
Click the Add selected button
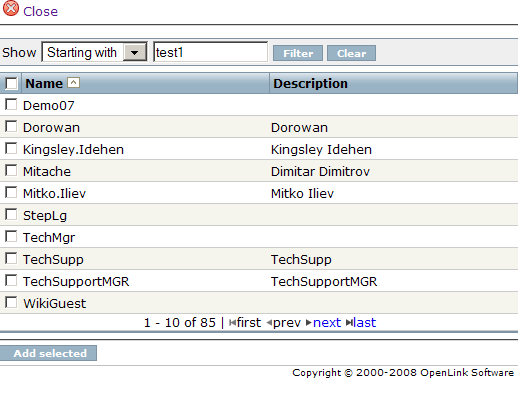click(48, 353)
